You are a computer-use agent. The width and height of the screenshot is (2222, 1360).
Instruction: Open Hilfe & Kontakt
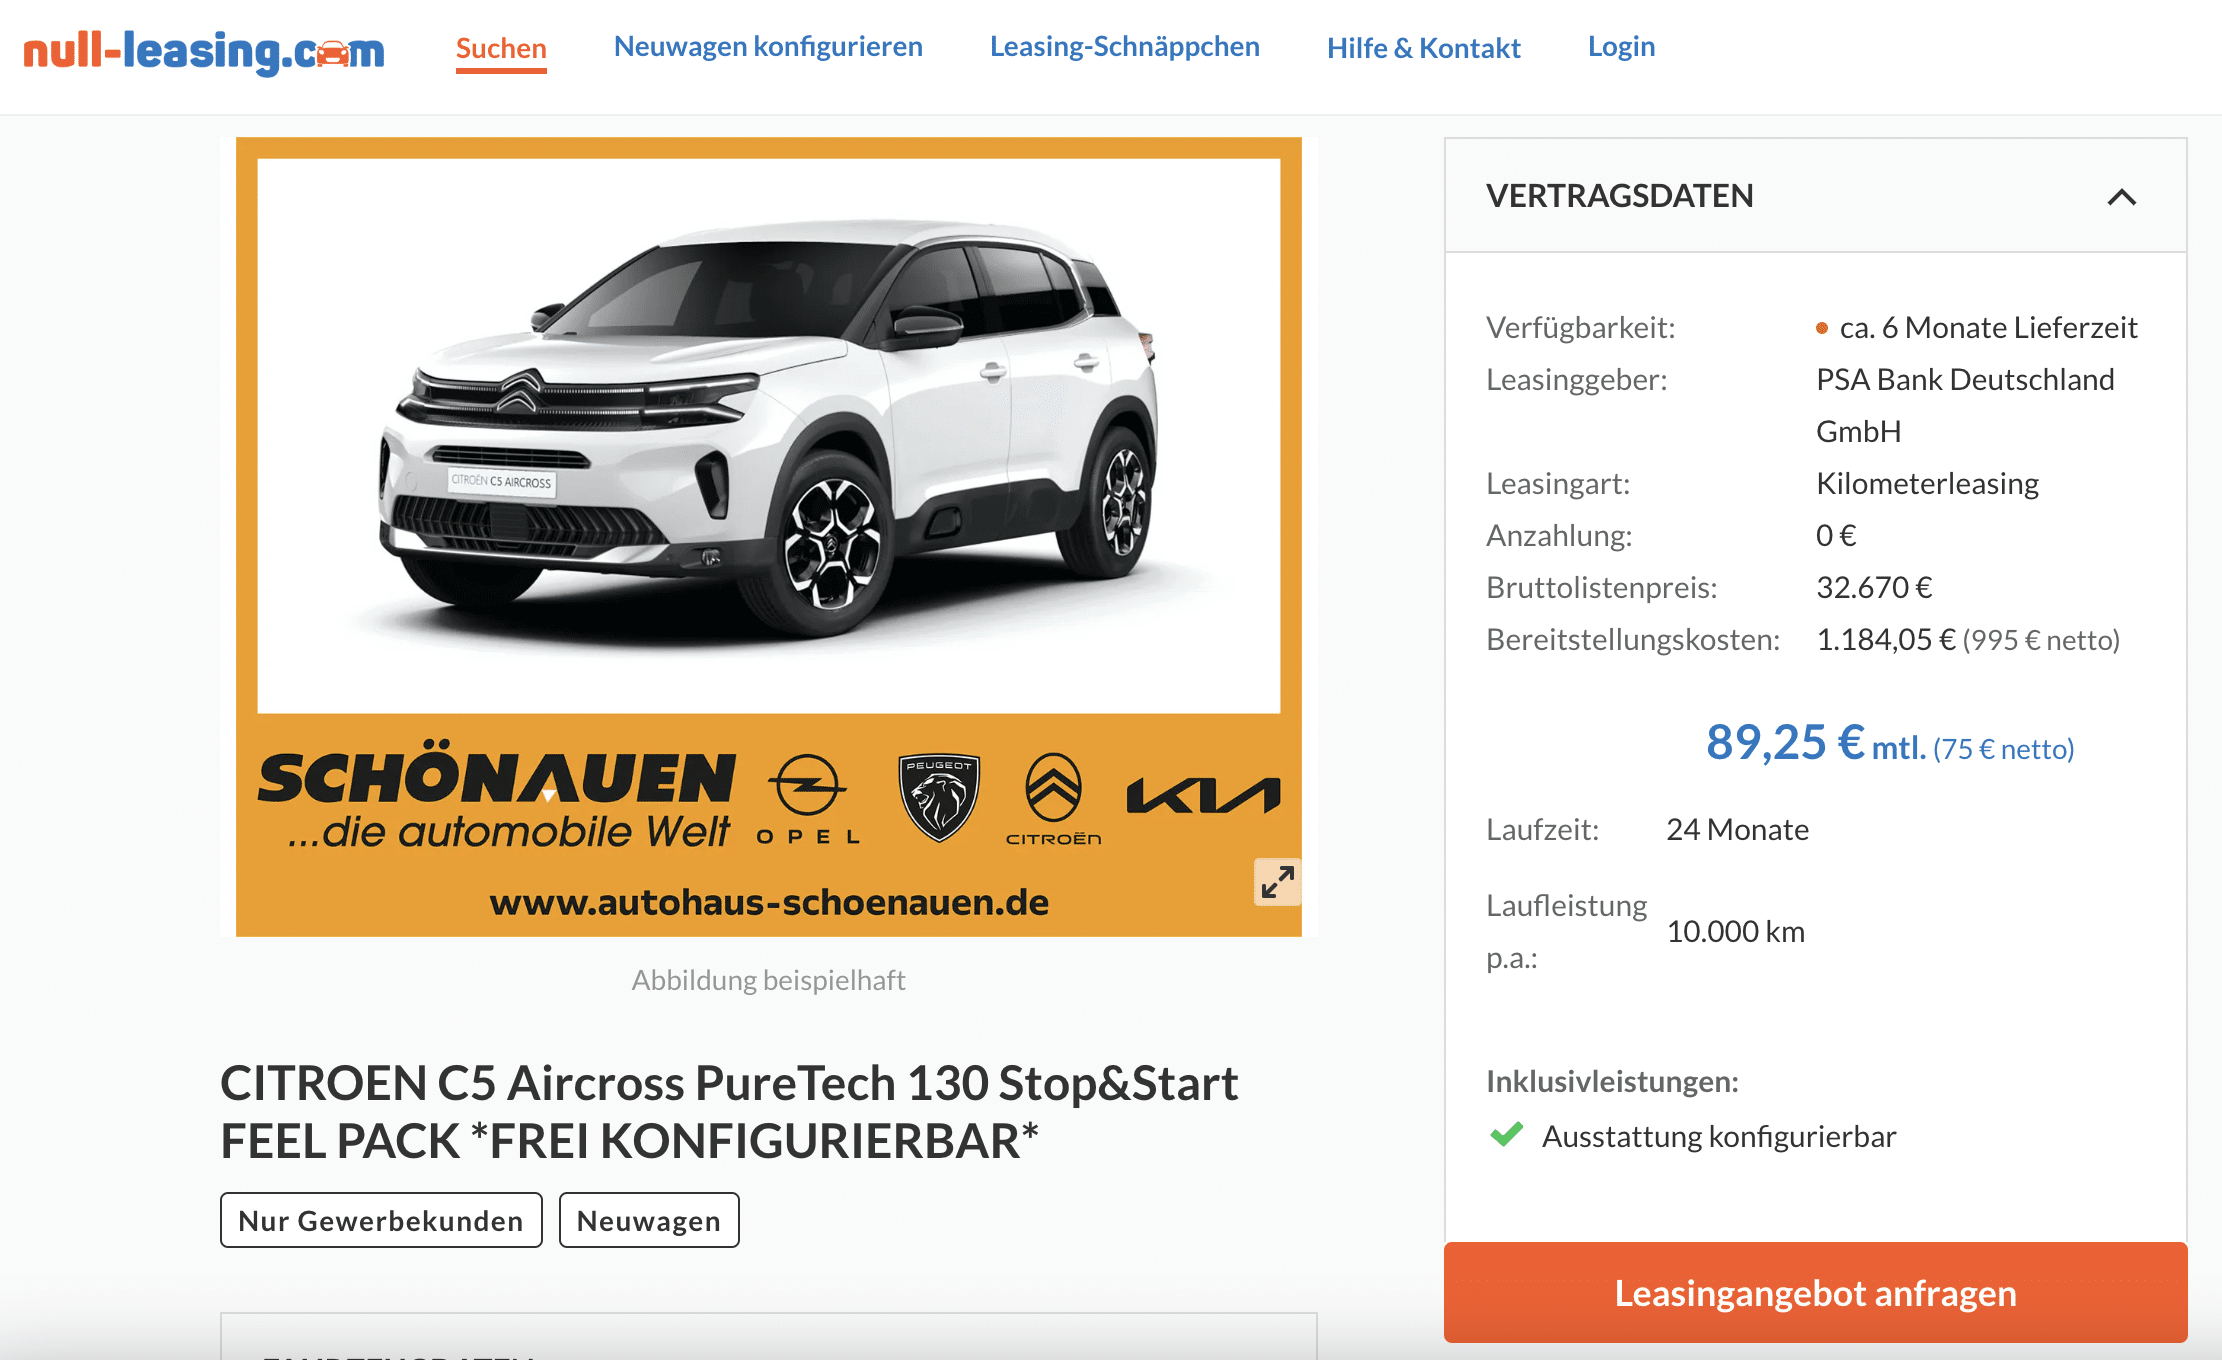pyautogui.click(x=1423, y=48)
